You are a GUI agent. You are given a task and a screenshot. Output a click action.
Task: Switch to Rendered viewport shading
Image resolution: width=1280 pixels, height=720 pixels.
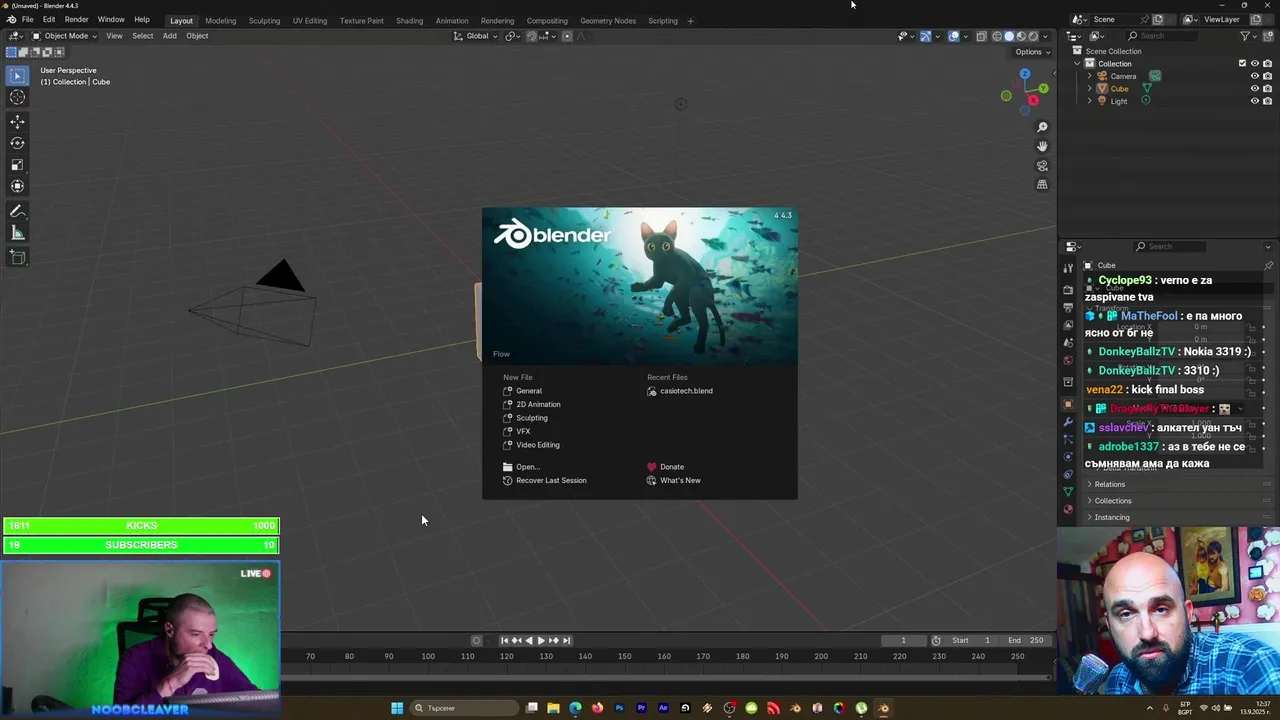point(1033,36)
